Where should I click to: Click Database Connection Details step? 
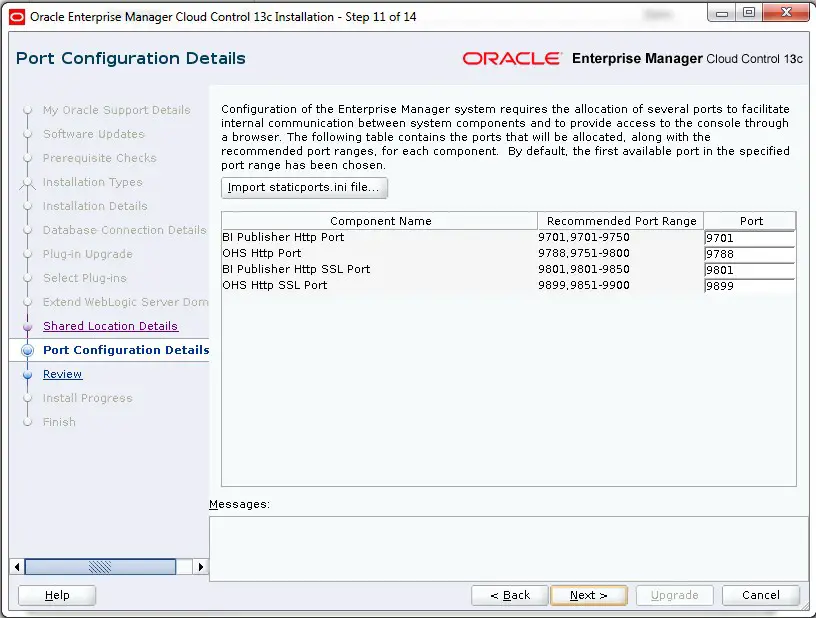point(124,230)
